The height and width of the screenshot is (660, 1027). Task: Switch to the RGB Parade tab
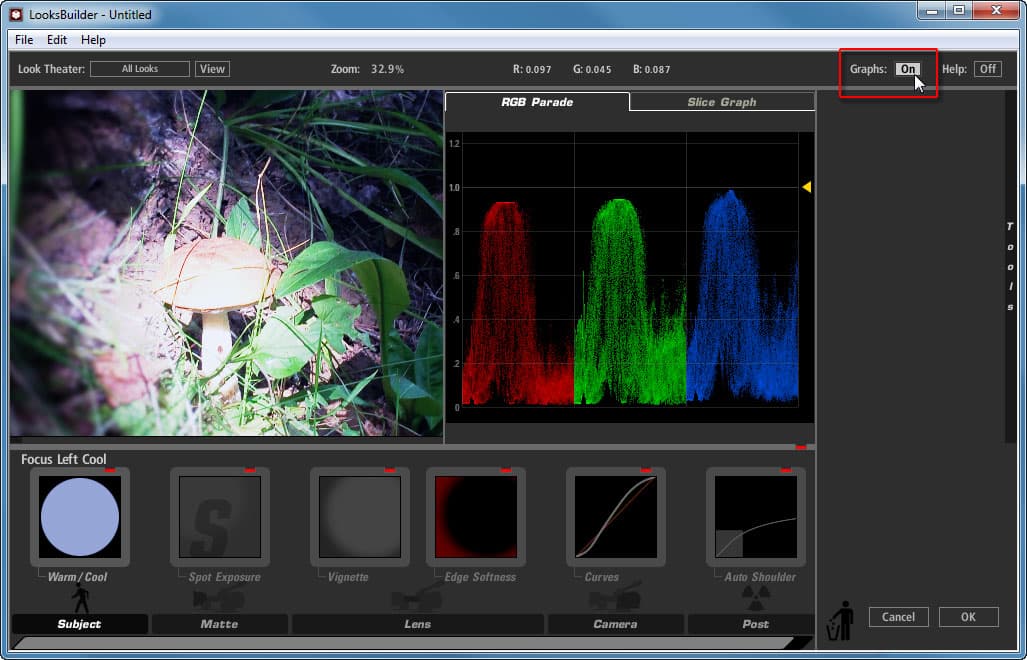[x=537, y=102]
